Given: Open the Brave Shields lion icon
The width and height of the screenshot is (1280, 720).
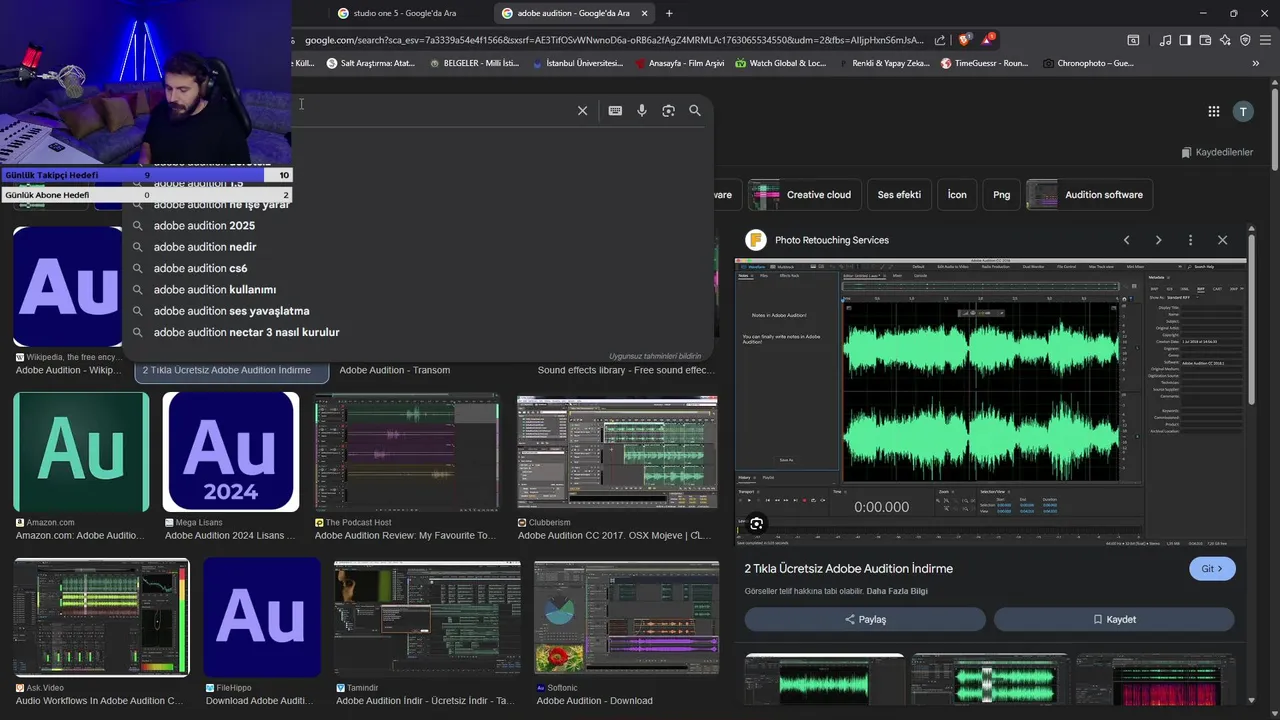Looking at the screenshot, I should [x=964, y=40].
